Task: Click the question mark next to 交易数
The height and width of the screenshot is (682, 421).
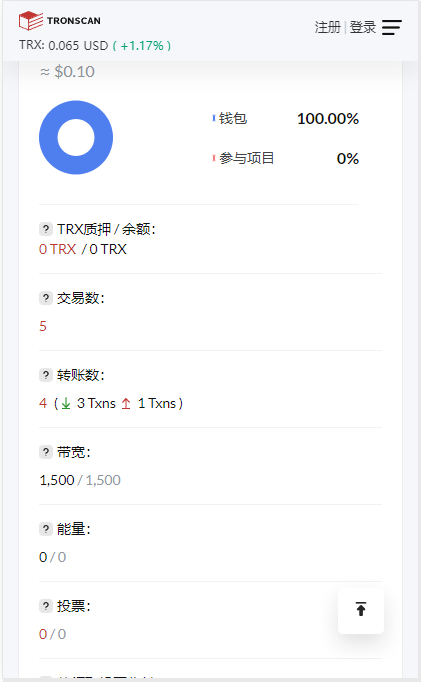Action: click(46, 298)
